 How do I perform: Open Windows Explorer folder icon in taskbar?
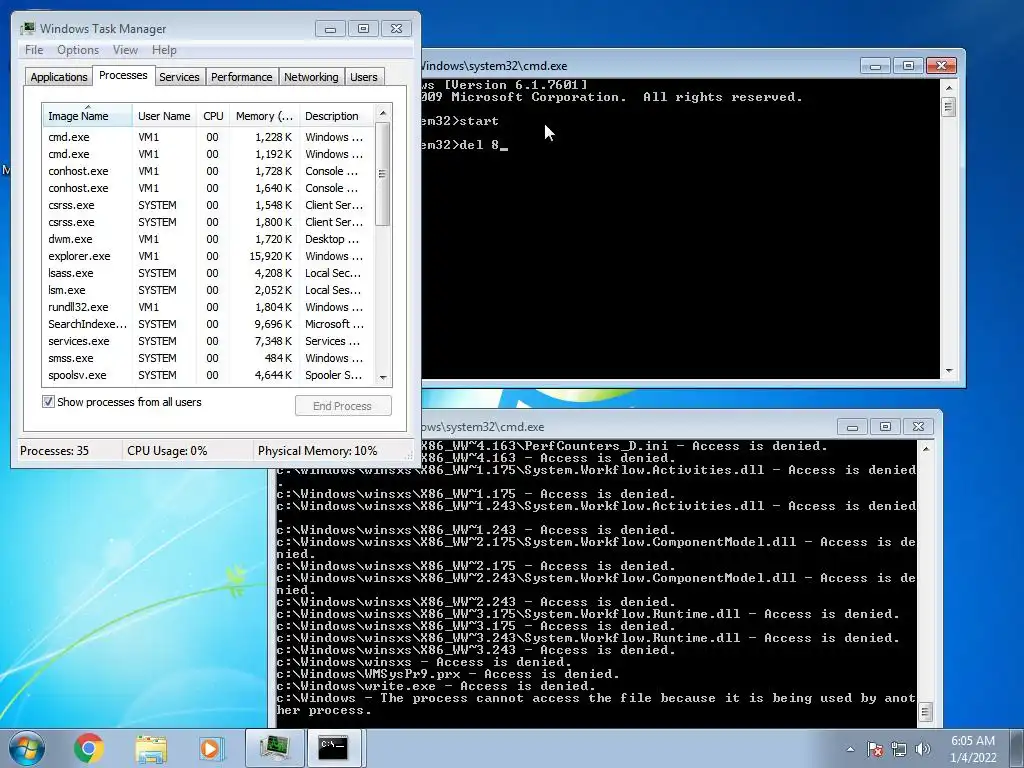pos(151,748)
